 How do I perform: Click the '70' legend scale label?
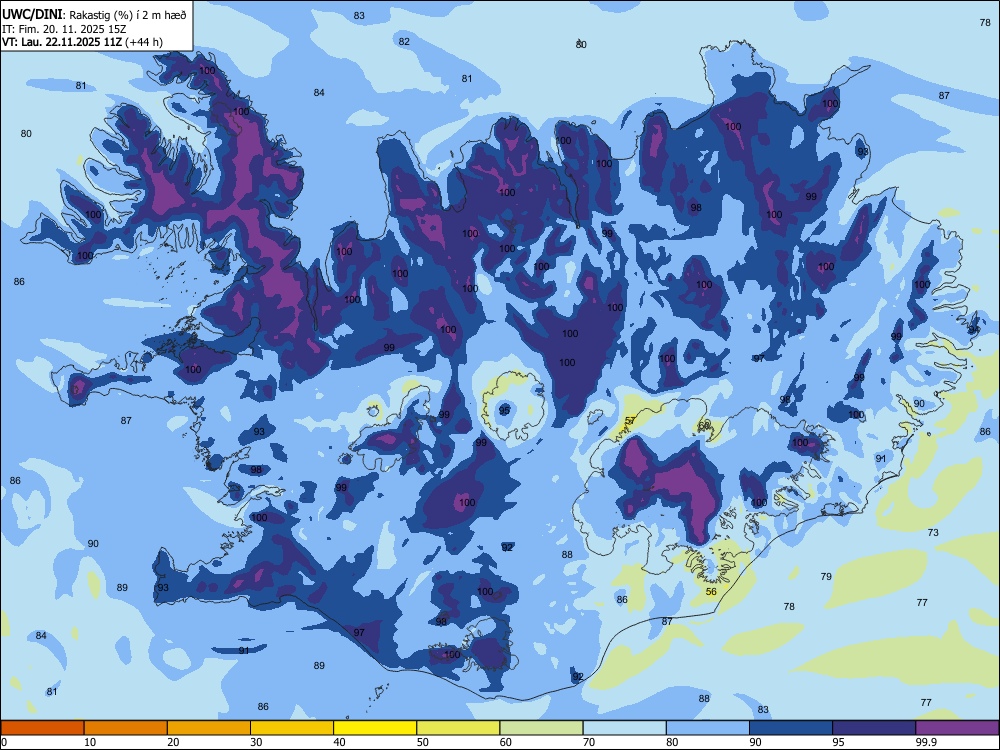tap(589, 742)
